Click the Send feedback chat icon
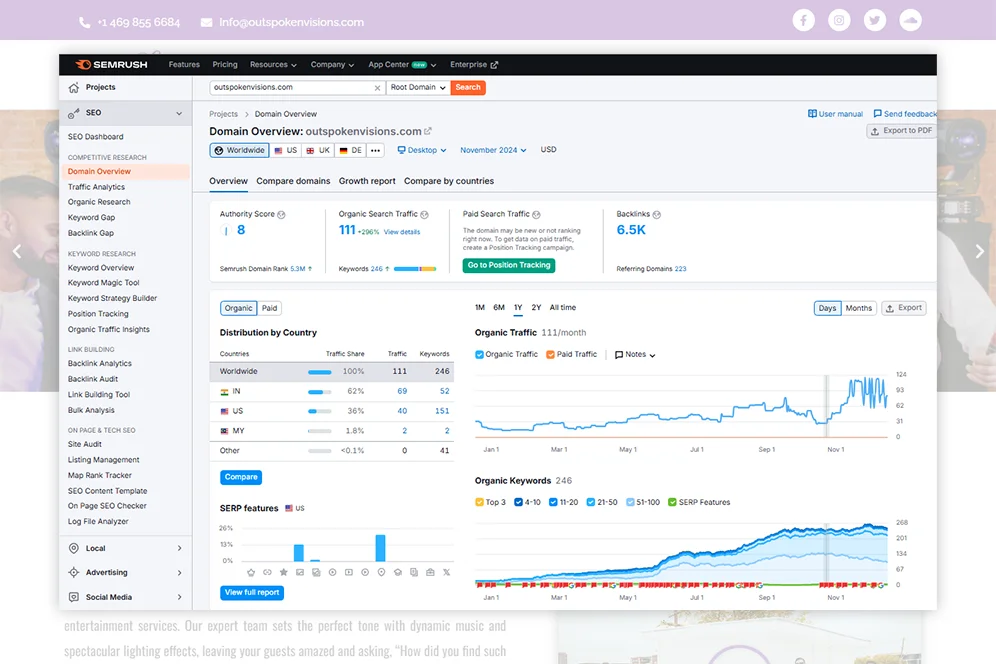The width and height of the screenshot is (996, 664). (877, 114)
